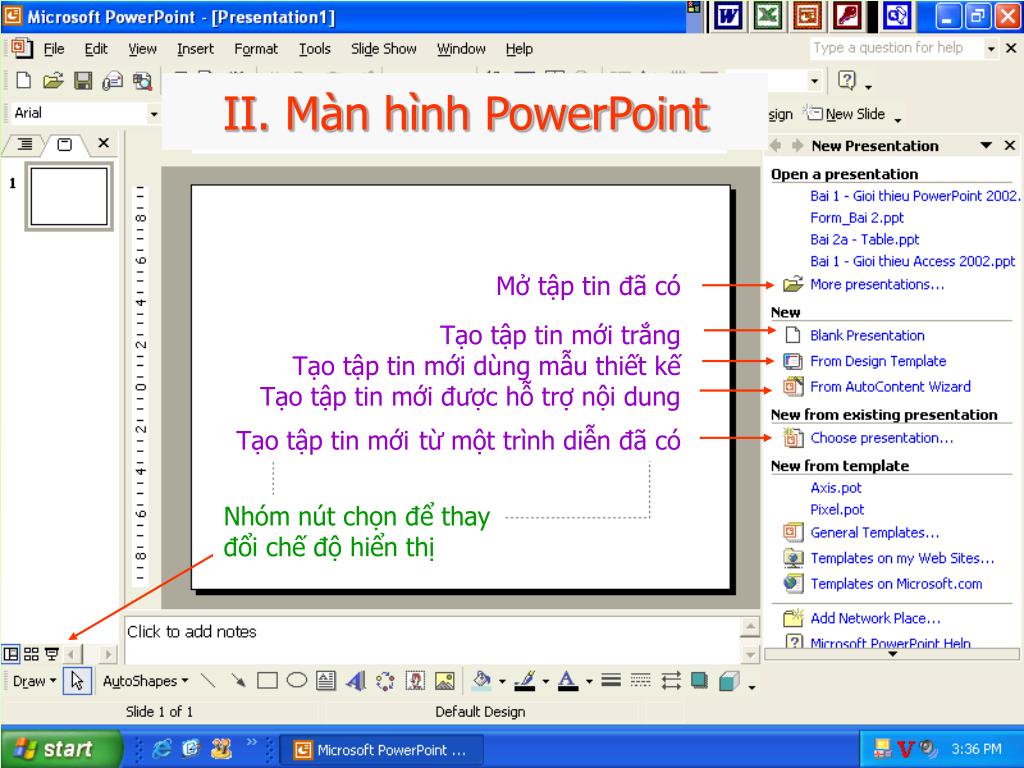Click From Design Template link
1024x768 pixels.
[x=878, y=361]
